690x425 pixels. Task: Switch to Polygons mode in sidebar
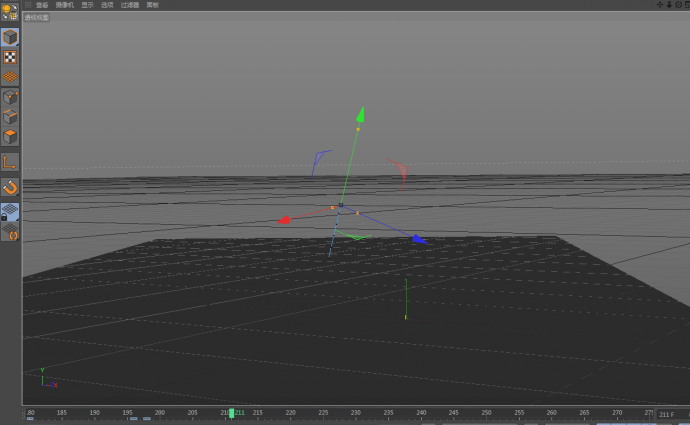10,137
